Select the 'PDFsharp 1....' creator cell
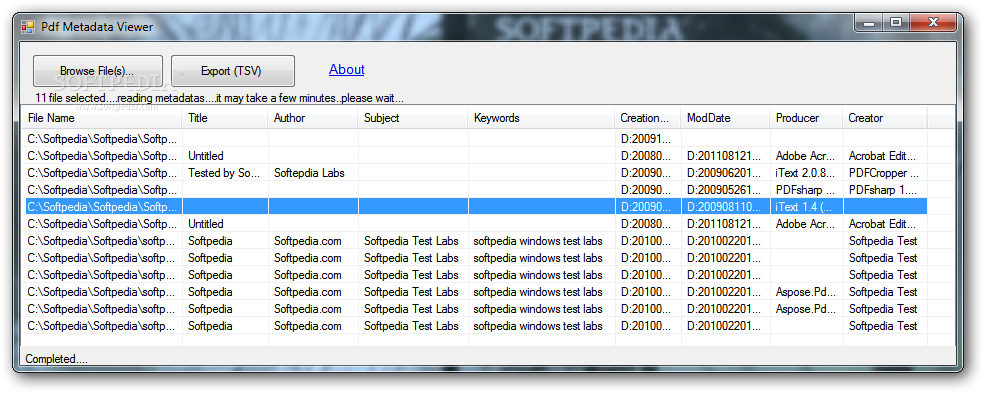Viewport: 984px width, 393px height. coord(885,190)
